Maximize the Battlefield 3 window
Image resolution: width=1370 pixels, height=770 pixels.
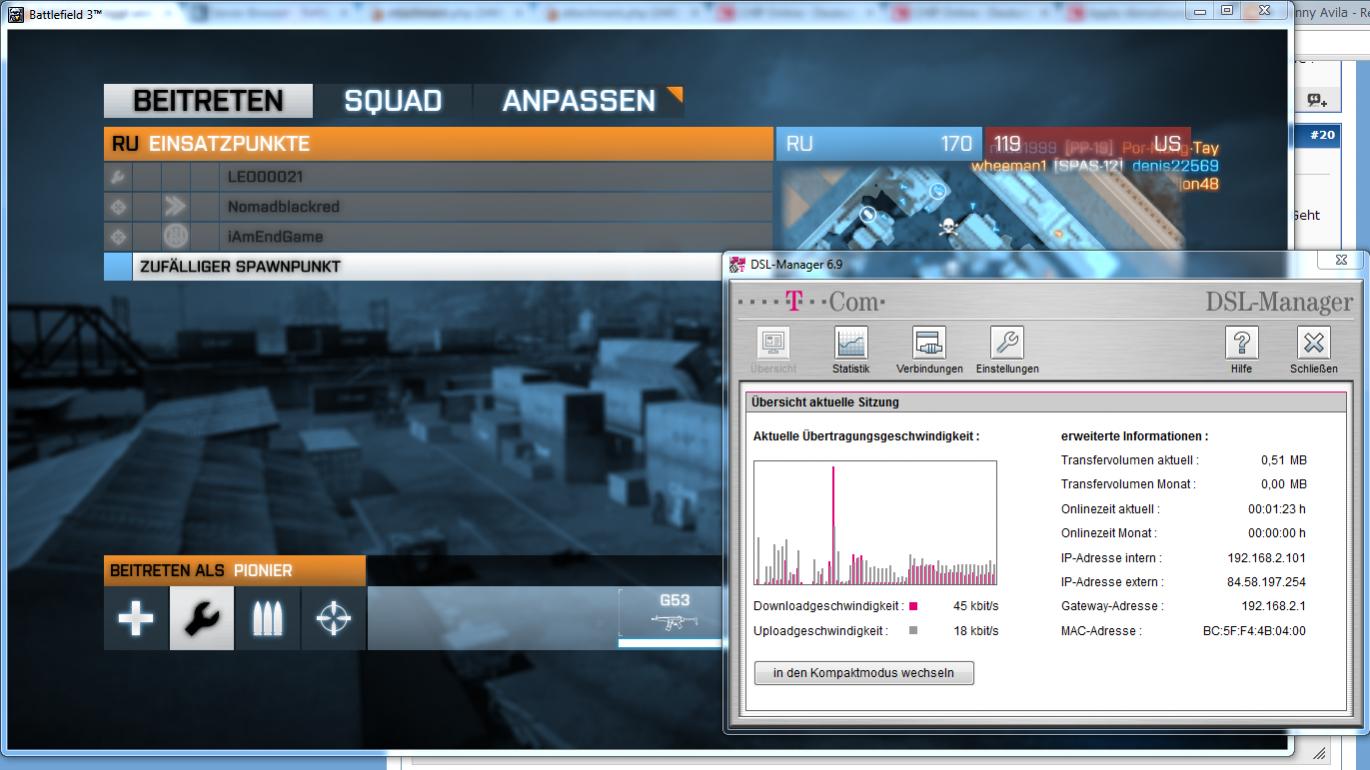coord(1226,10)
